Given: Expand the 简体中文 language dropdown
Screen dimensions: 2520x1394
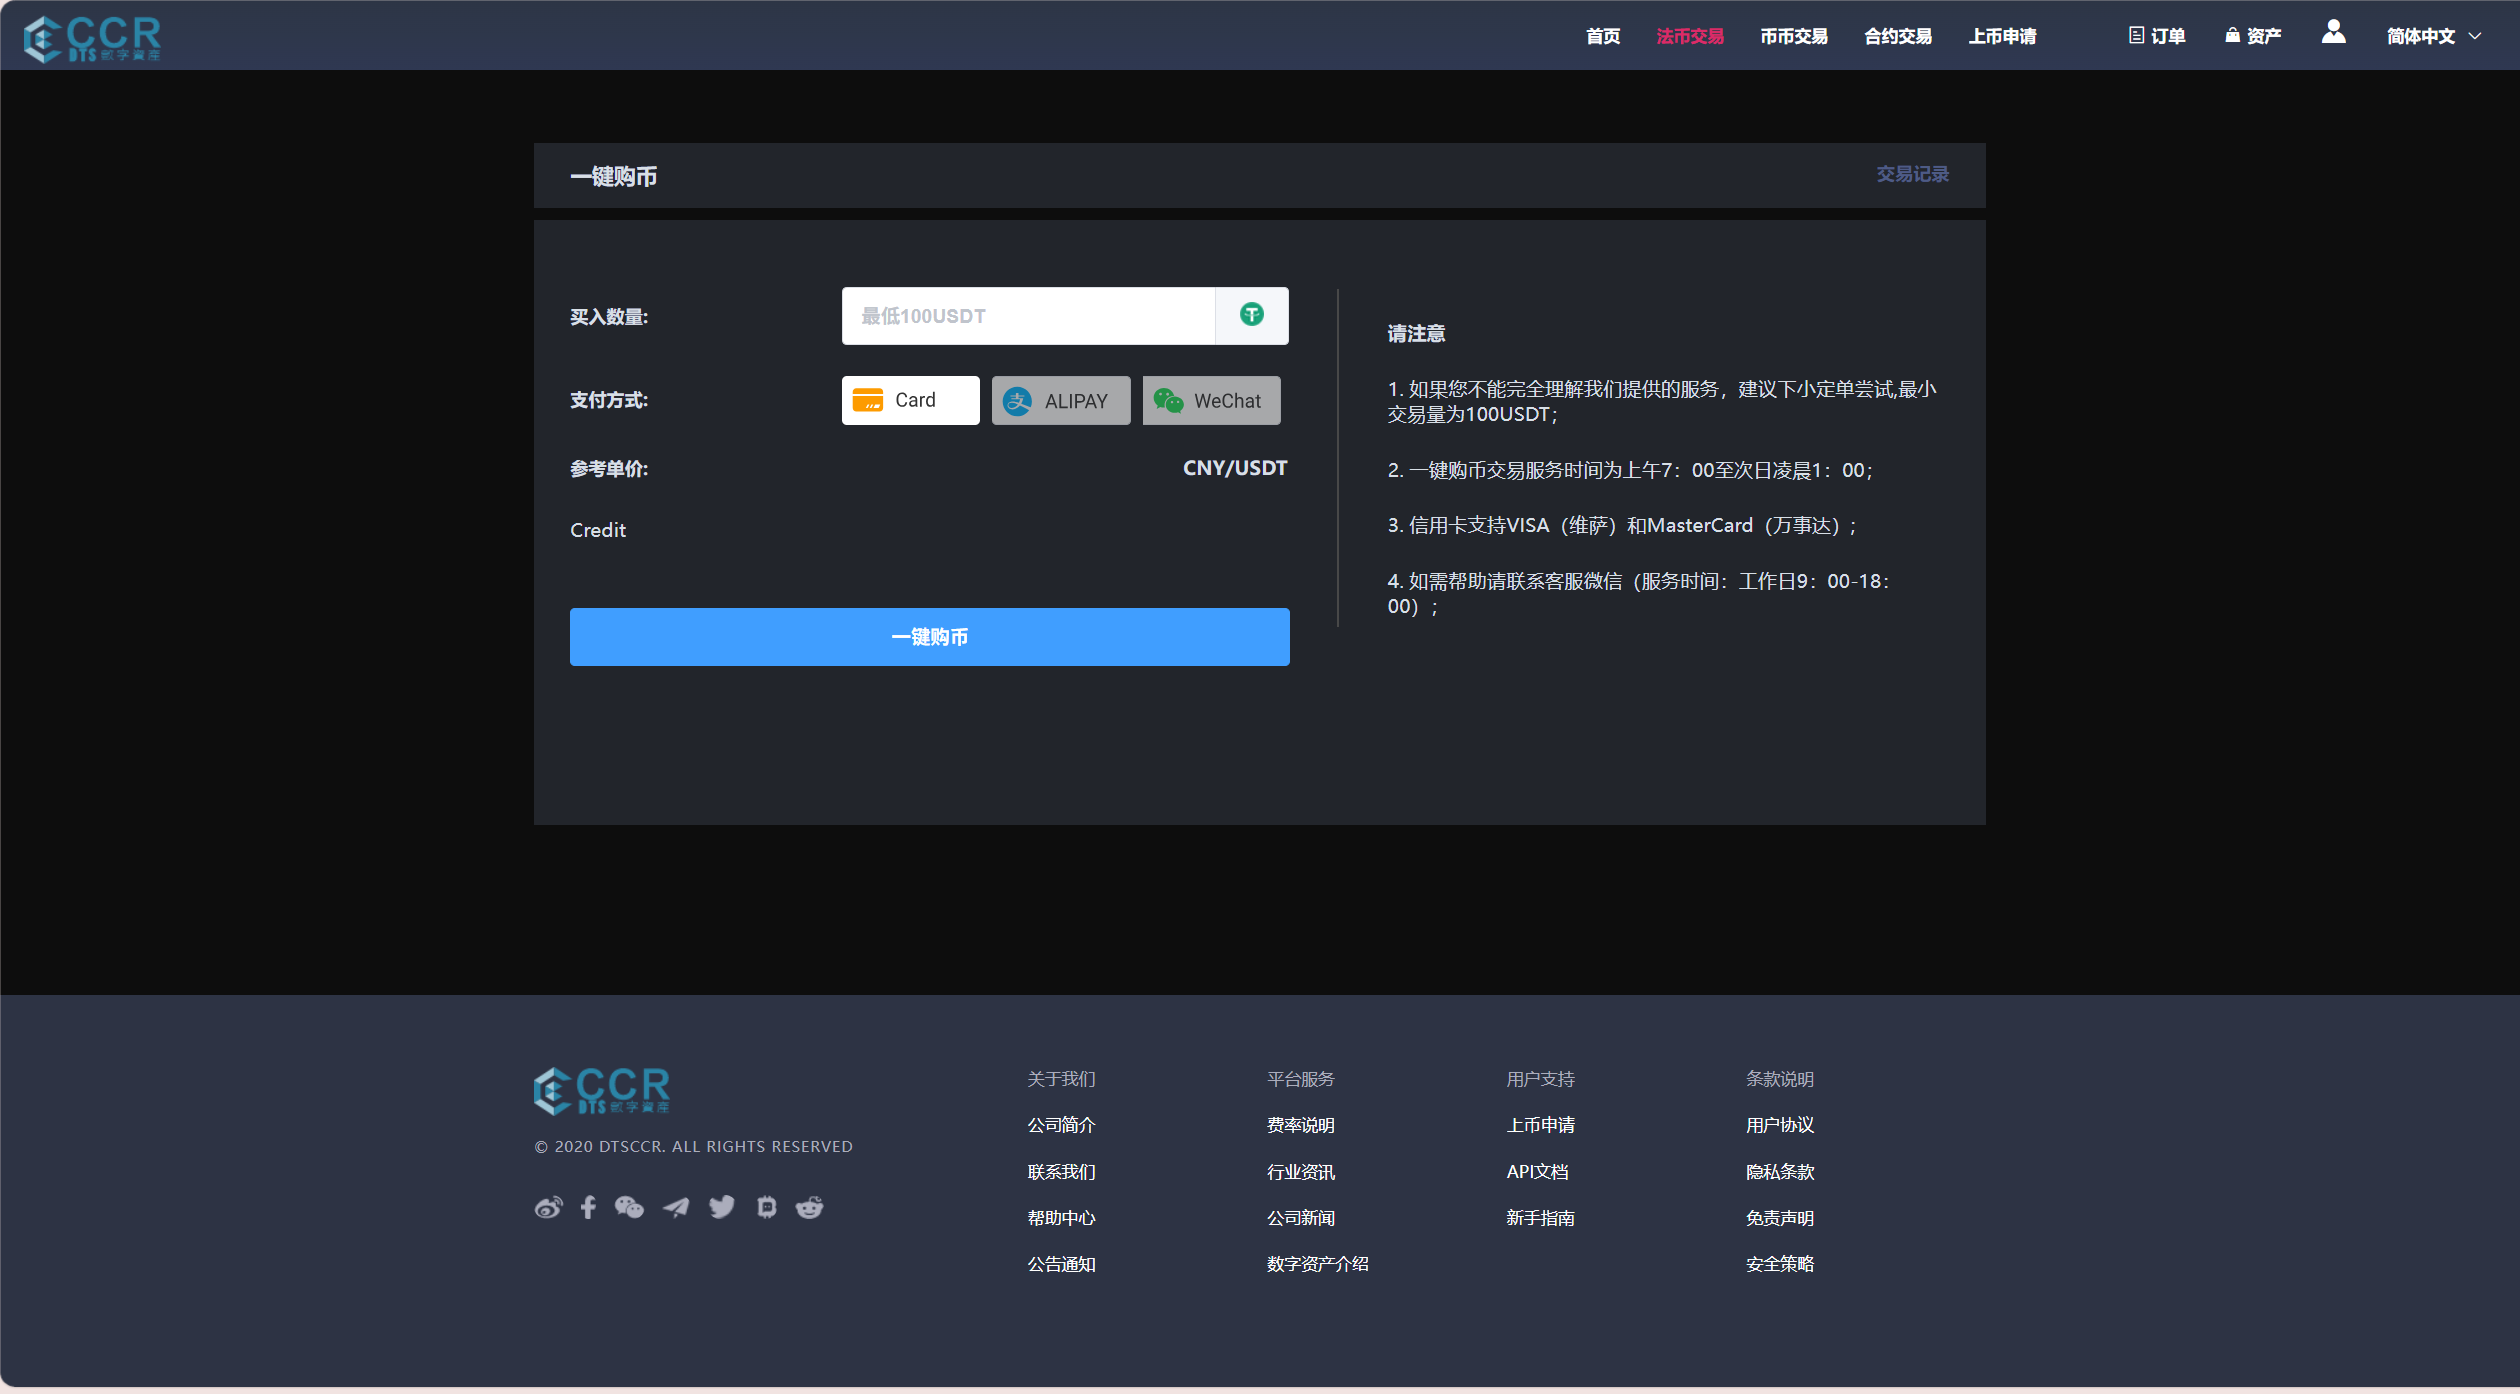Looking at the screenshot, I should coord(2433,37).
